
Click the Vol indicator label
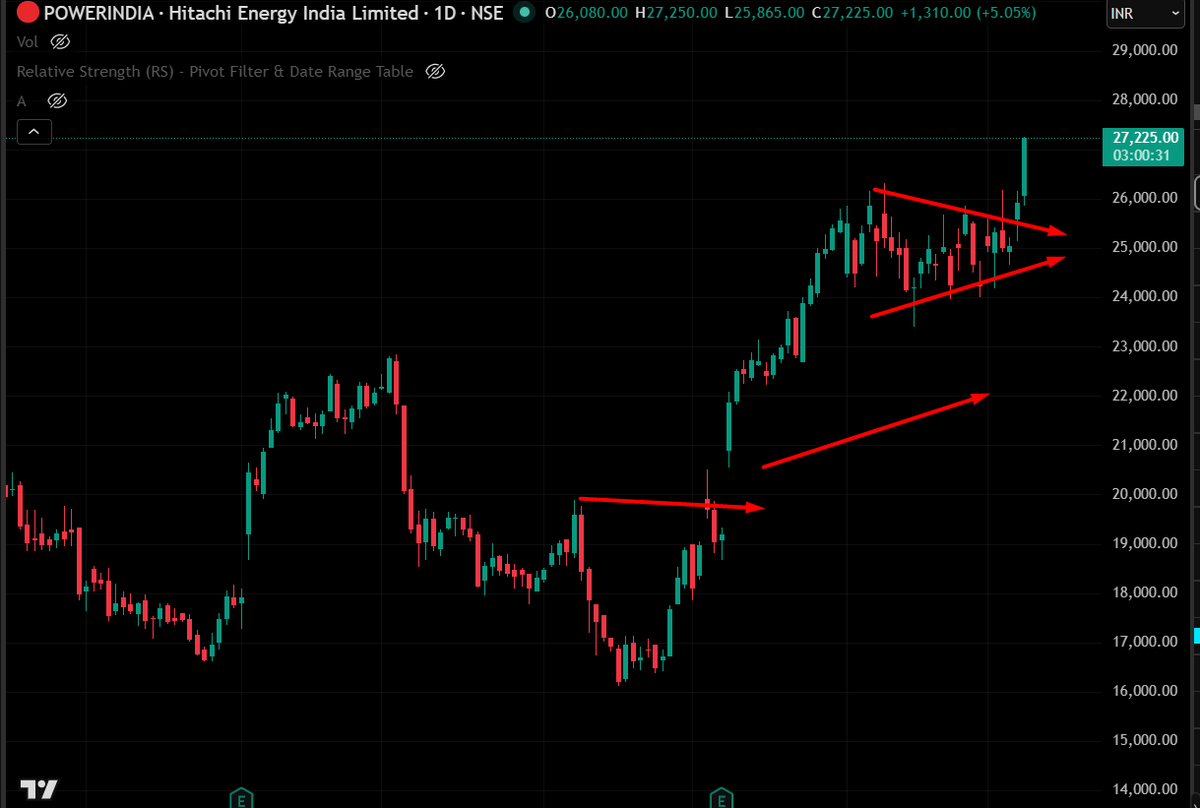coord(27,42)
